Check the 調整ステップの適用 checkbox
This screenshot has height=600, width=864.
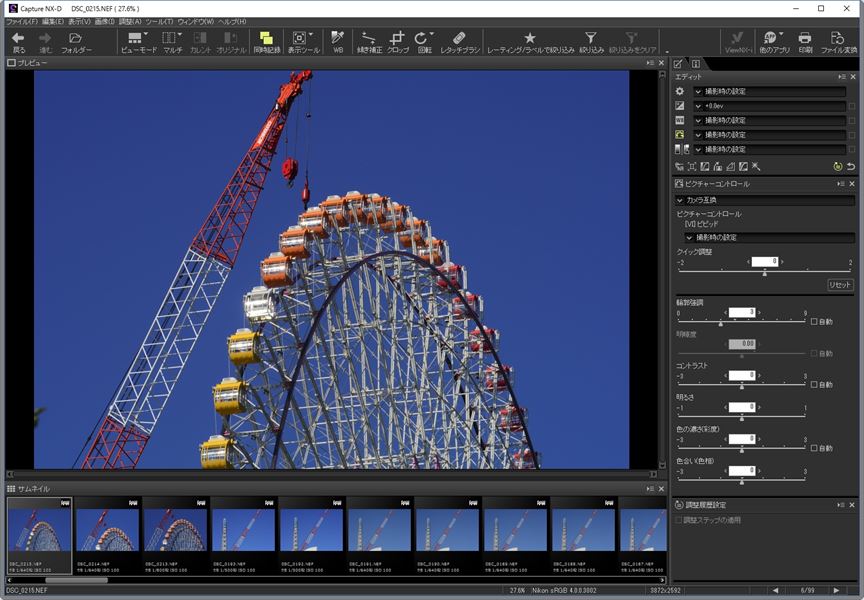click(679, 520)
